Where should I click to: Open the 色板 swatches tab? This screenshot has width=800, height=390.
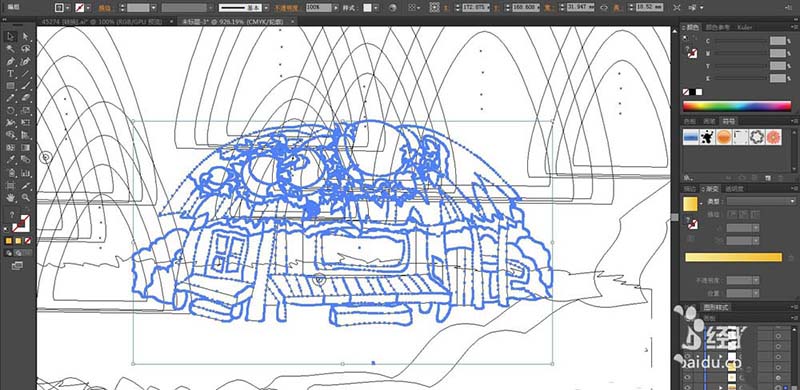point(689,121)
